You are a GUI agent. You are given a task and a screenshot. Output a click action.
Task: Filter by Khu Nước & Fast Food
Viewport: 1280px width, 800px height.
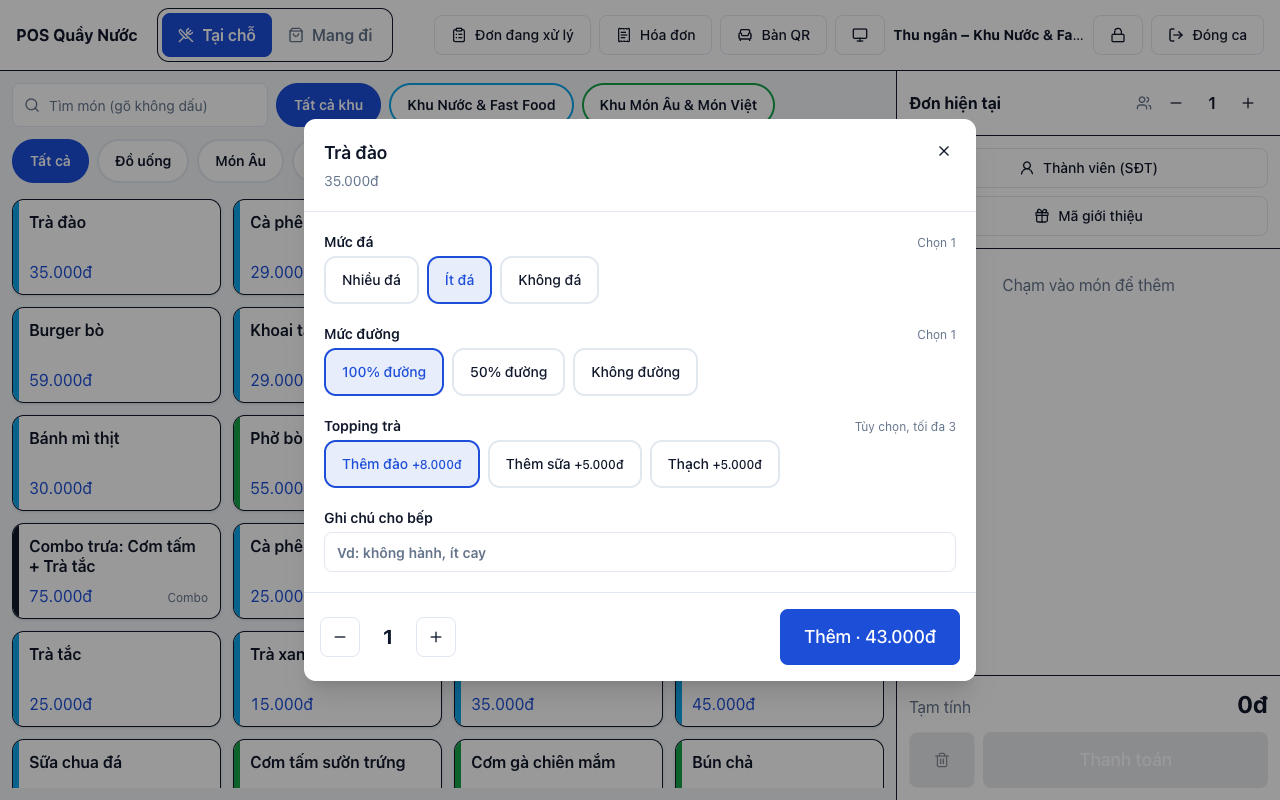(x=481, y=105)
